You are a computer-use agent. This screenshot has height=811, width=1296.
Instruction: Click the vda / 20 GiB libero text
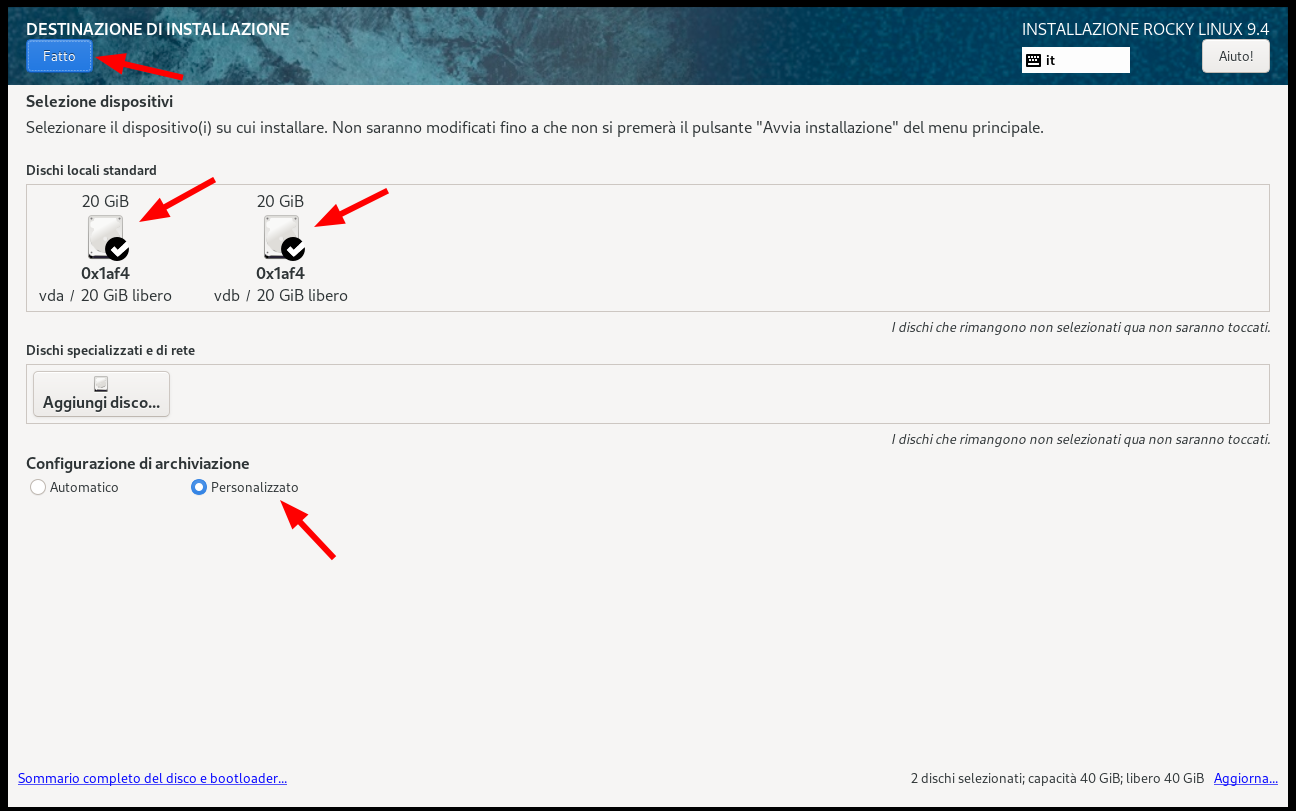(x=105, y=296)
